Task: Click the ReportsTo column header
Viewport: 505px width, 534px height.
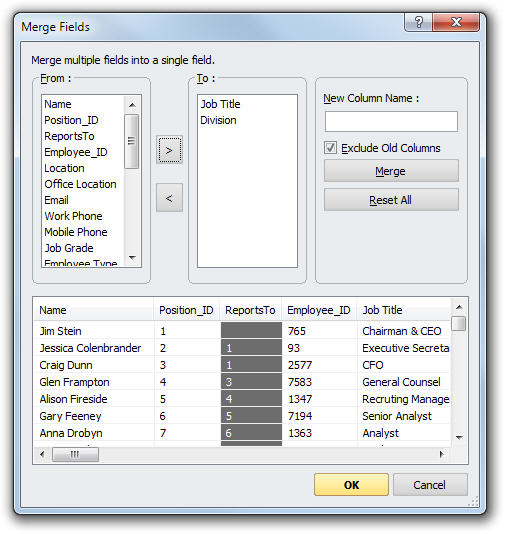Action: click(250, 310)
